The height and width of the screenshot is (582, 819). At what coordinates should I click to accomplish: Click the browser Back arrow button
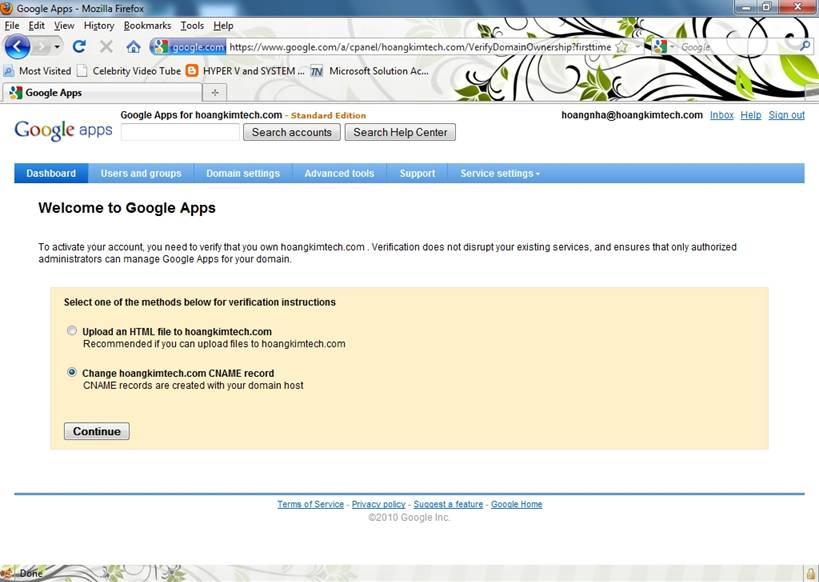coord(17,47)
